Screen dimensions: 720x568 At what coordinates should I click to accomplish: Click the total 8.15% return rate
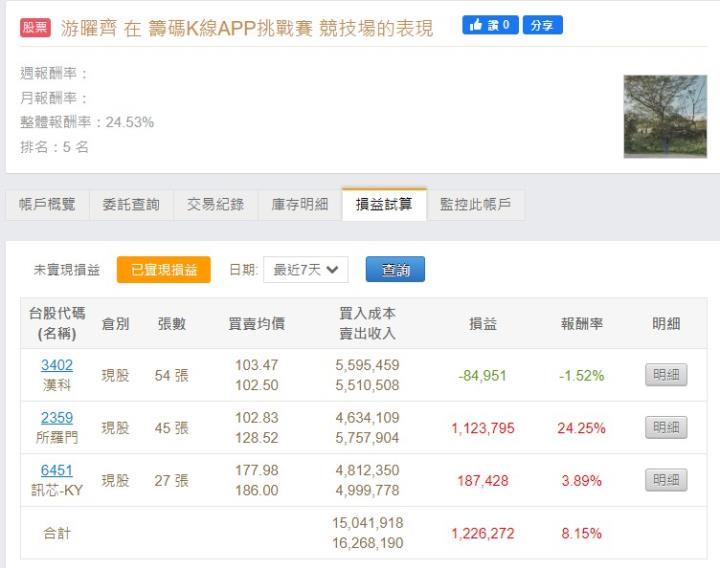click(x=581, y=534)
